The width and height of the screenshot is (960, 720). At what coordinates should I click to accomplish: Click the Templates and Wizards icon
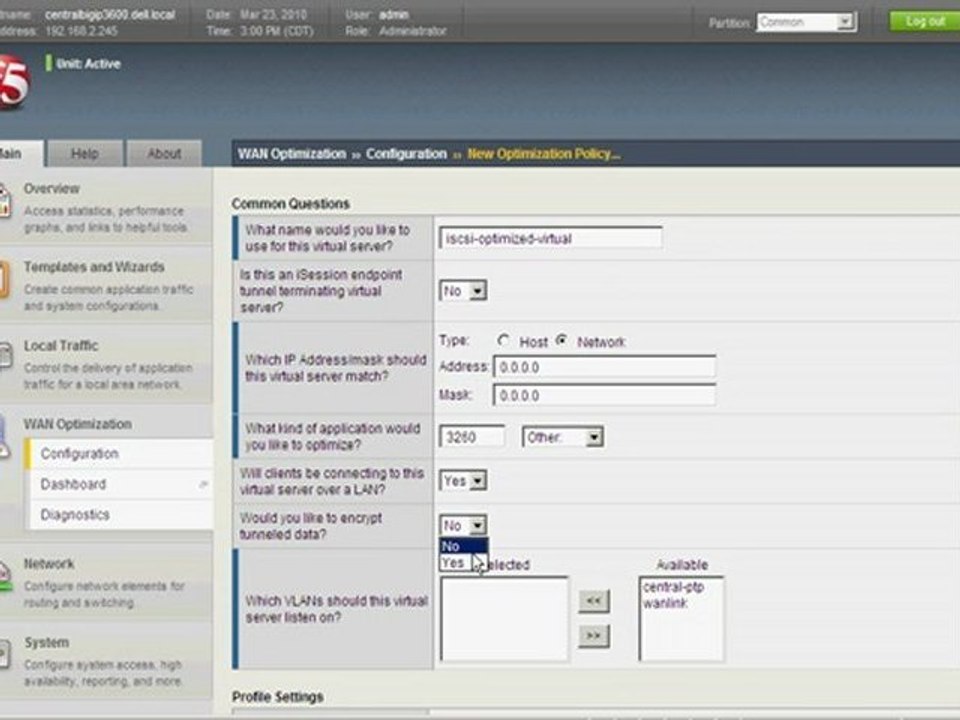(4, 280)
